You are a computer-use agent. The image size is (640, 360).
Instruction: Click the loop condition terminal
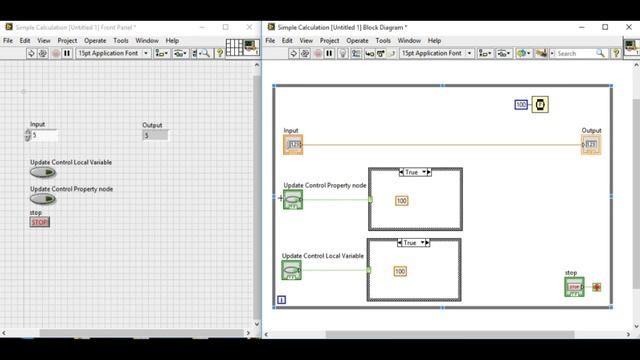596,287
